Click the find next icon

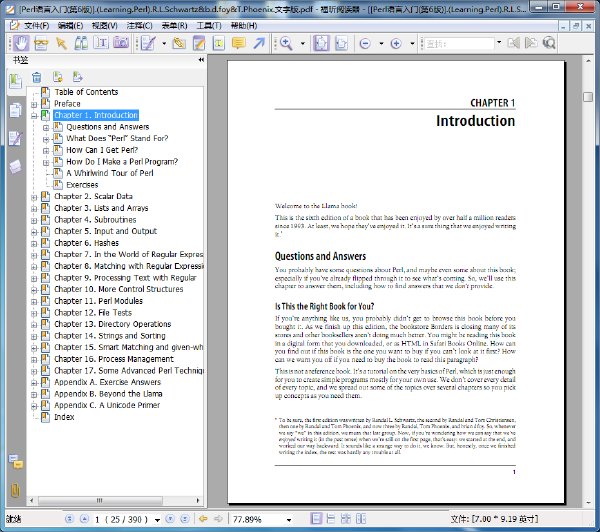[531, 43]
